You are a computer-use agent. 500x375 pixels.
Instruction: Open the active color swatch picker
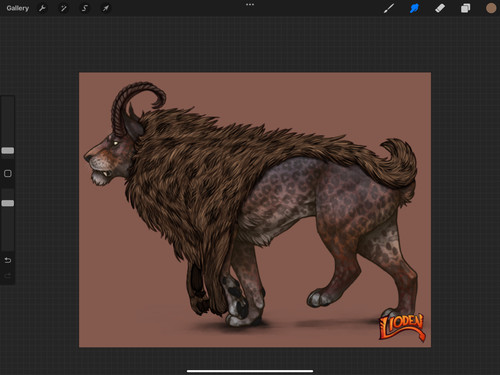[x=491, y=8]
